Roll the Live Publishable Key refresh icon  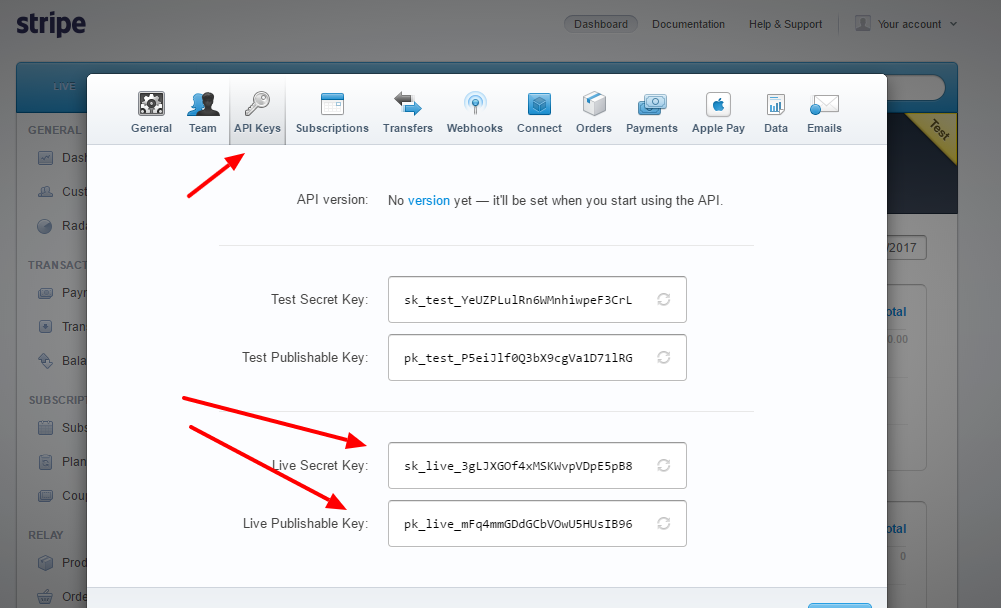point(663,524)
